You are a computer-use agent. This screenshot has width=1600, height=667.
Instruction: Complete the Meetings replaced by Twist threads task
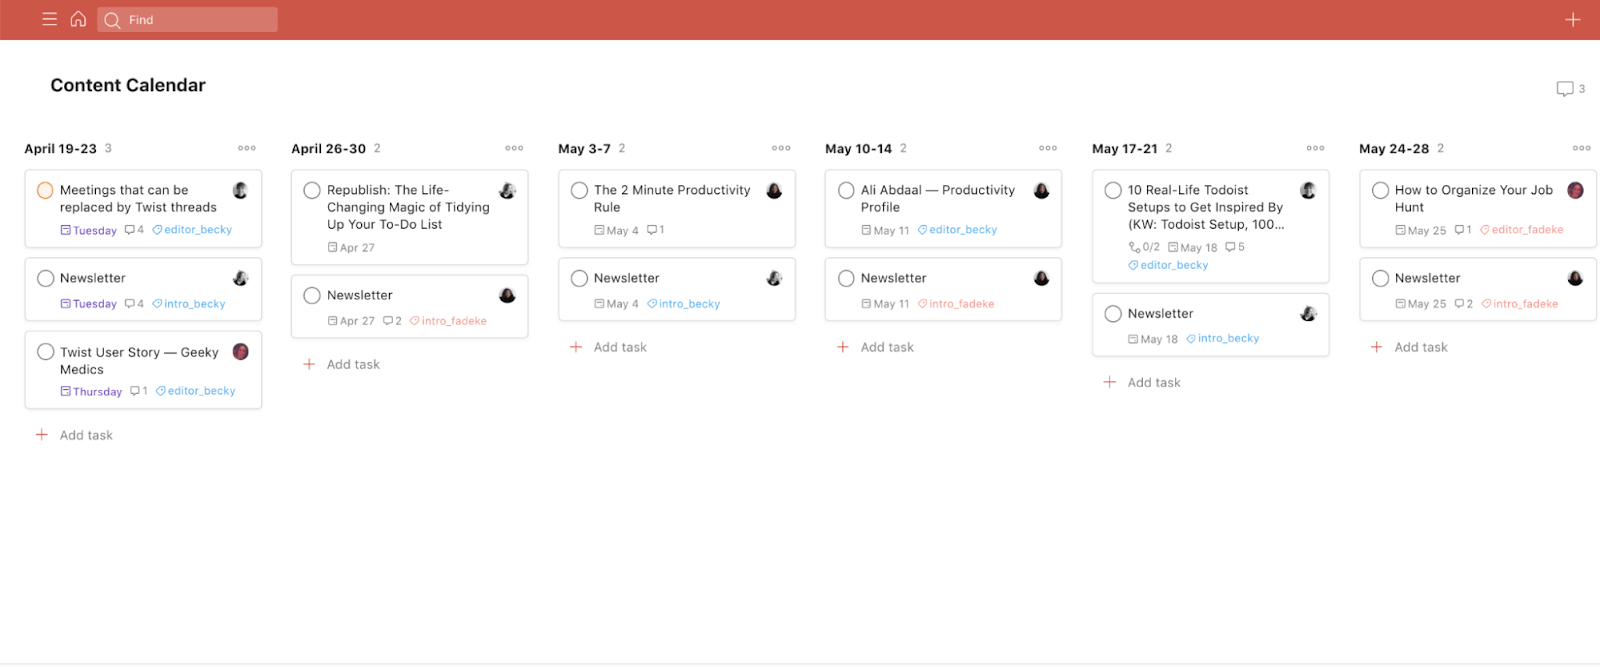(x=45, y=190)
